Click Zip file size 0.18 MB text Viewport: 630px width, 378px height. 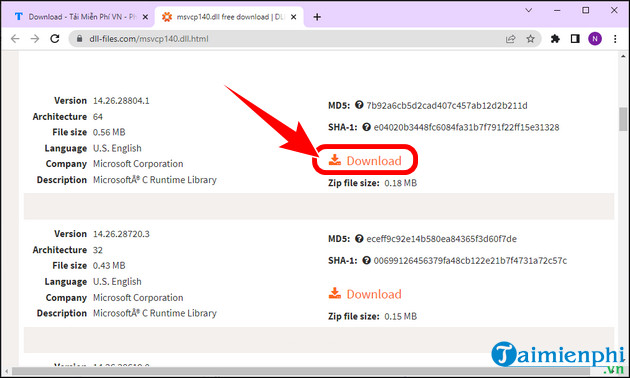tap(372, 183)
